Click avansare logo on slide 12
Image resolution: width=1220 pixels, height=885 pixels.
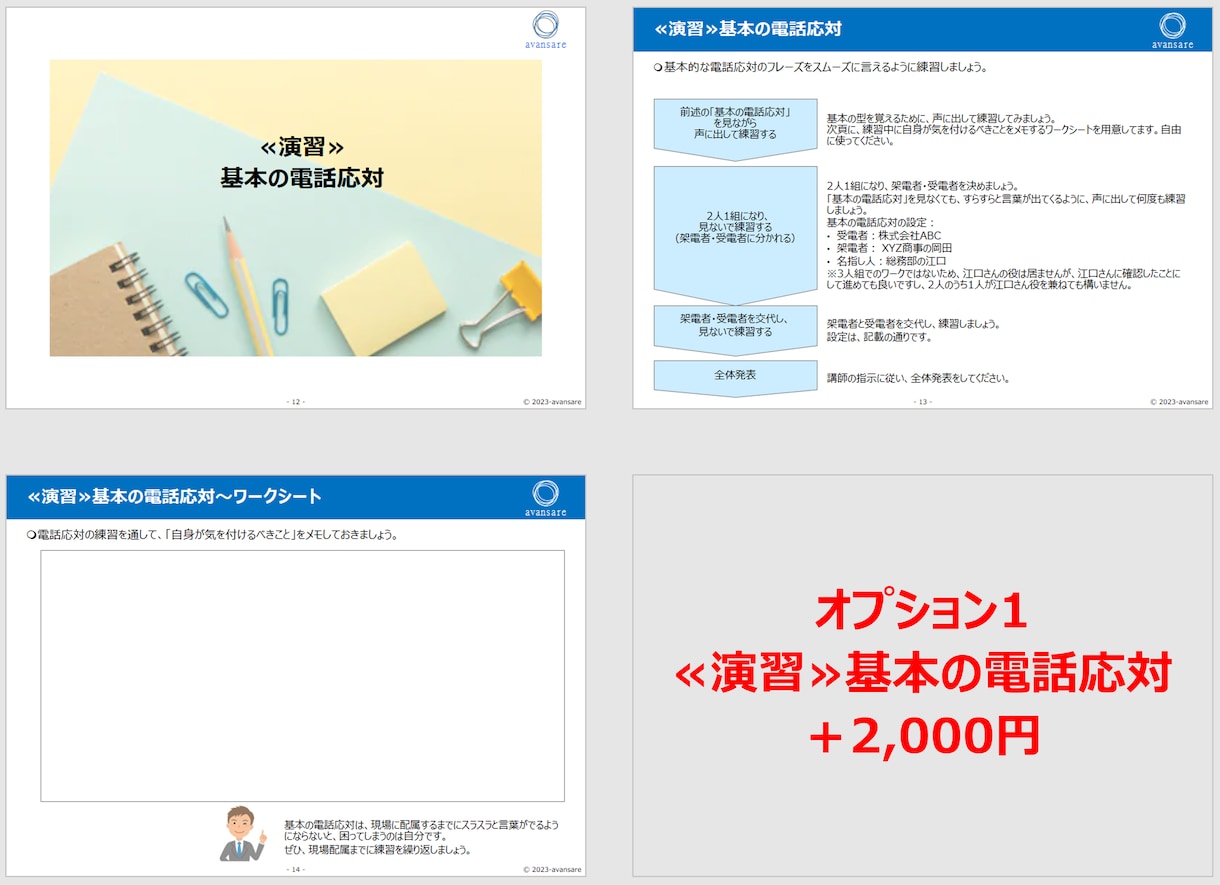coord(546,30)
